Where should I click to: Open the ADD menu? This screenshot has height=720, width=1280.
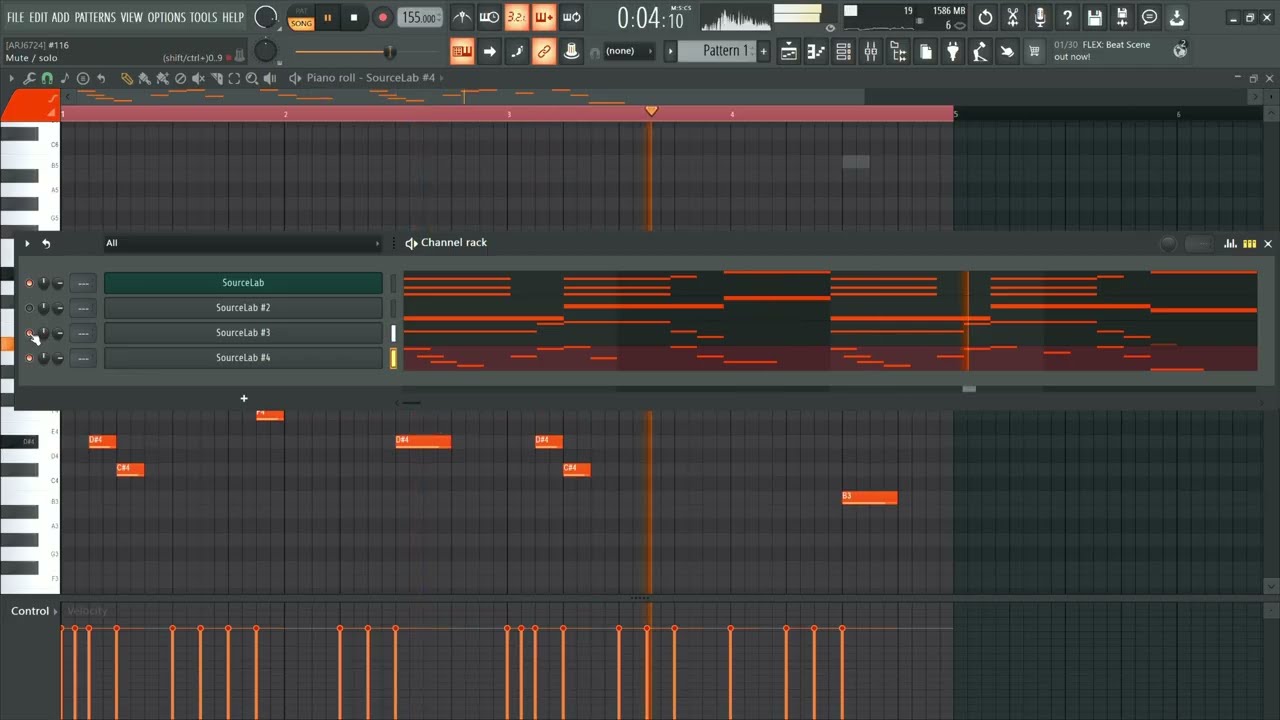(x=61, y=17)
